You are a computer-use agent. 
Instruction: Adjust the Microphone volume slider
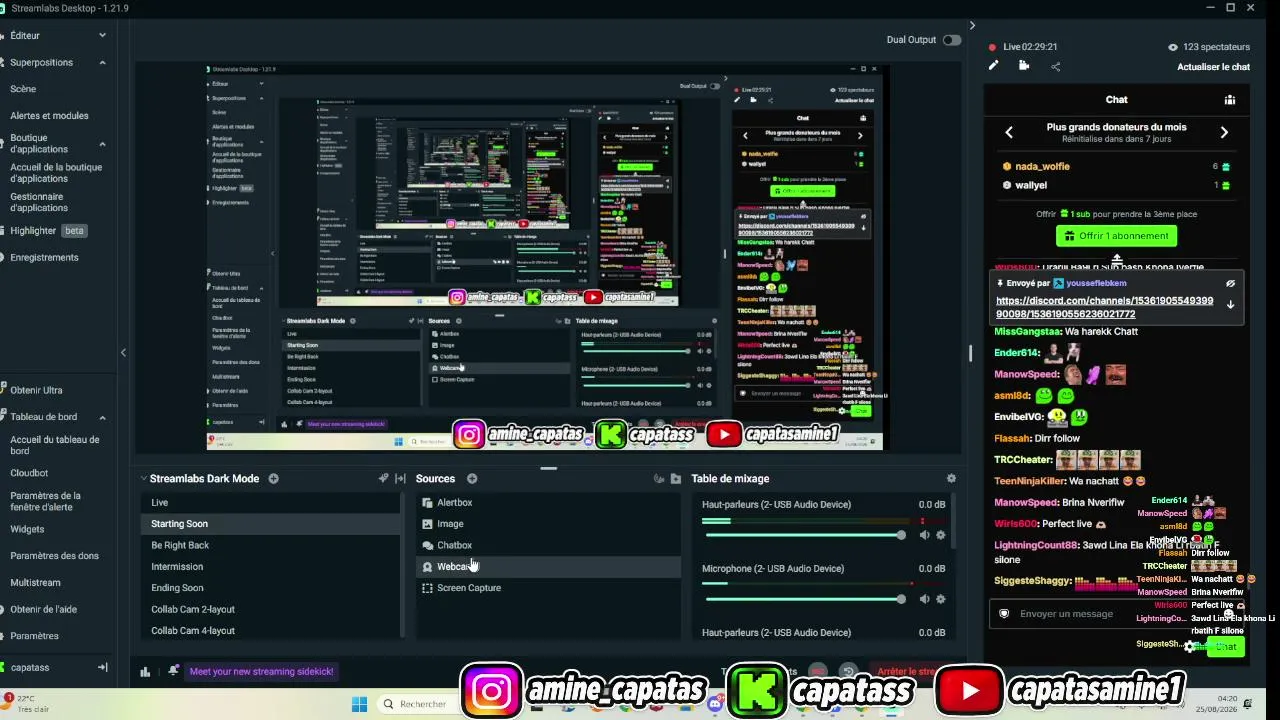pyautogui.click(x=804, y=600)
